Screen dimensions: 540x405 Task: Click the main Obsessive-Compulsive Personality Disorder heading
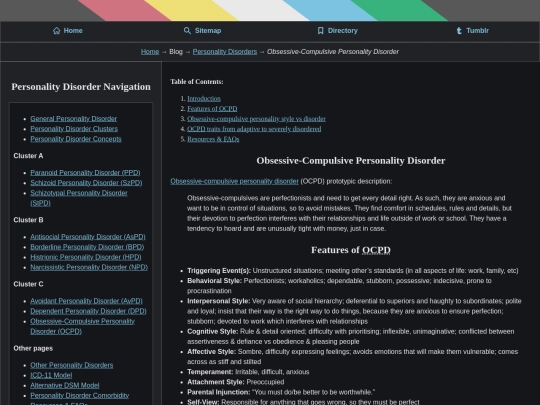351,161
